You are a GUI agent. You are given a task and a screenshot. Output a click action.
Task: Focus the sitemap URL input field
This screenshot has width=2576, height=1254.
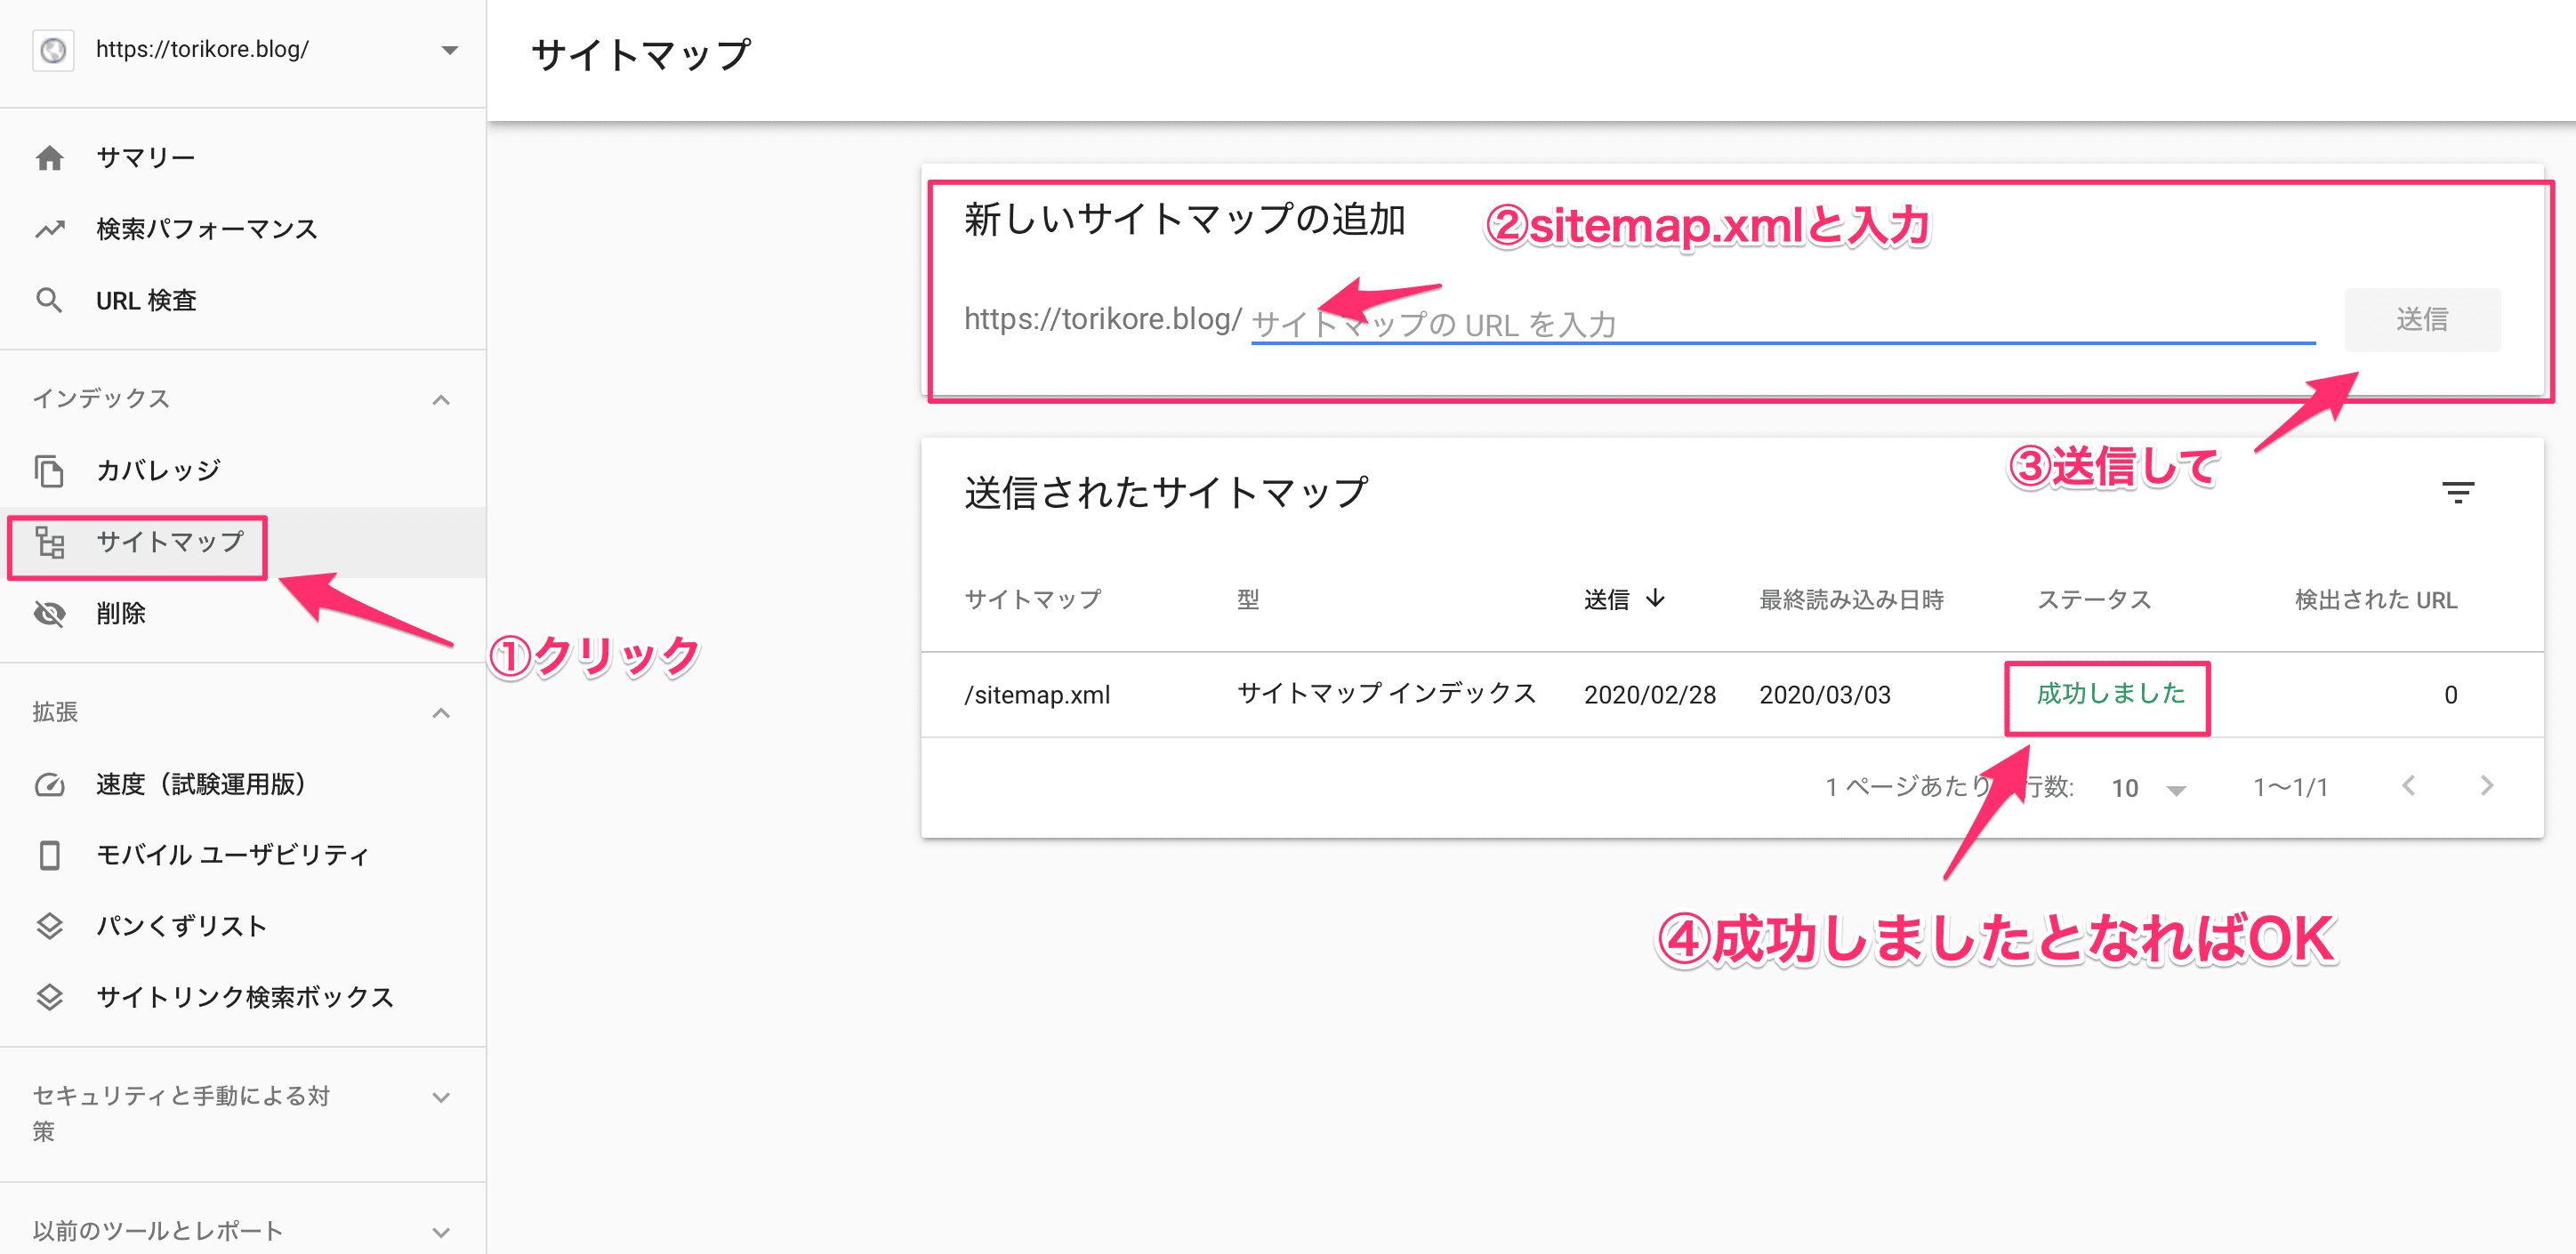1780,323
